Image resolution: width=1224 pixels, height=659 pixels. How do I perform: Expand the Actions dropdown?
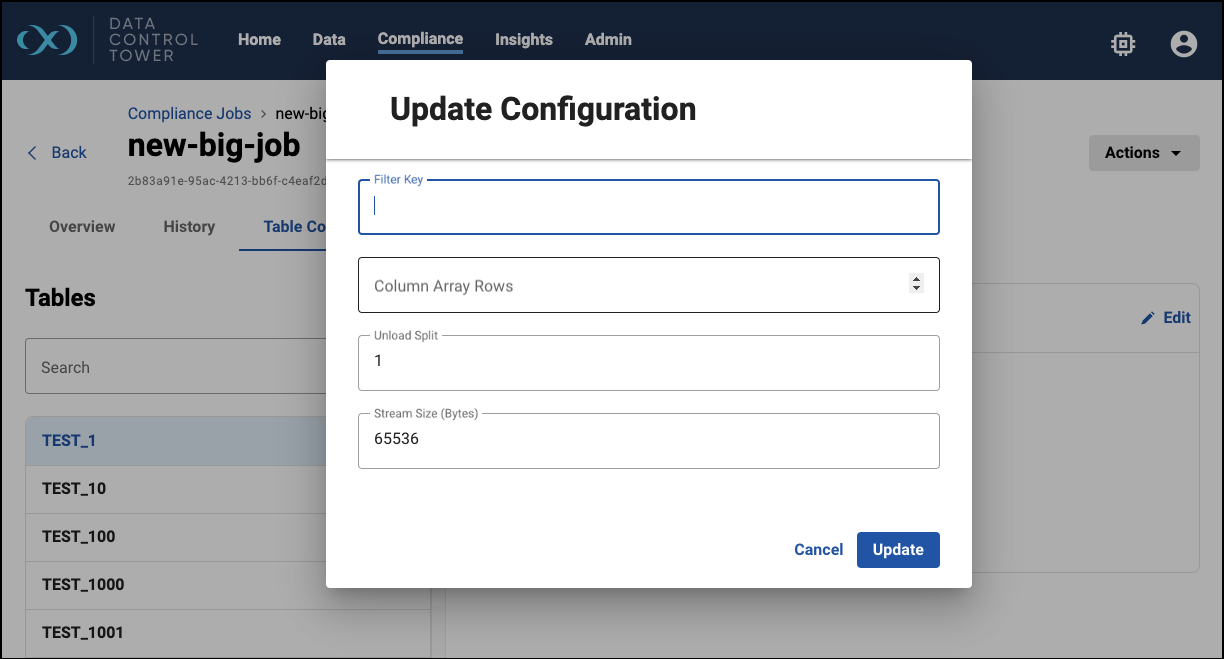[x=1143, y=153]
